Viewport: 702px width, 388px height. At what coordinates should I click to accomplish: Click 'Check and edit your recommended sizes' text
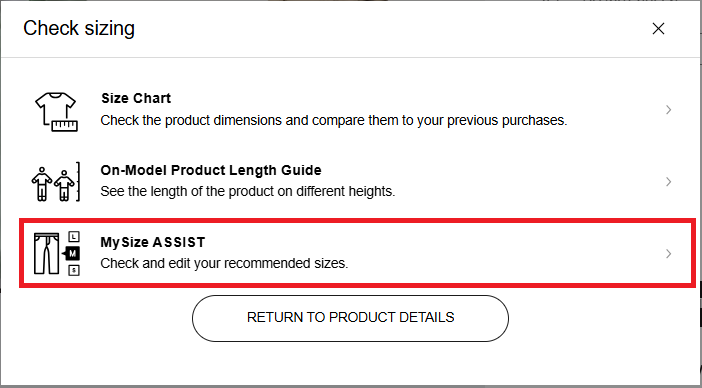(224, 264)
